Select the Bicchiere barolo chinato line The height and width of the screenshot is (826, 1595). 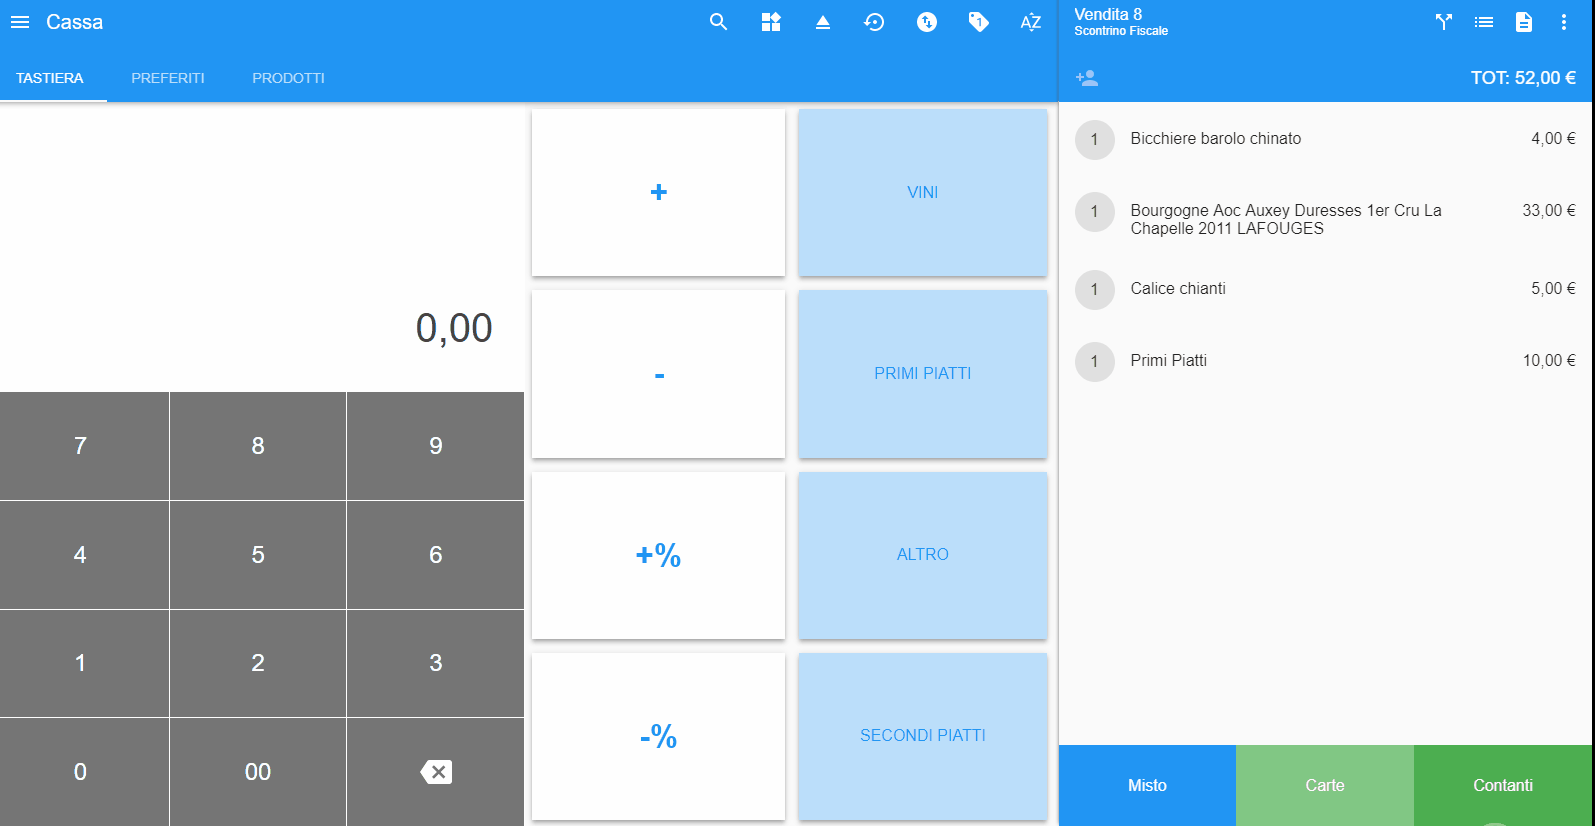(1325, 139)
